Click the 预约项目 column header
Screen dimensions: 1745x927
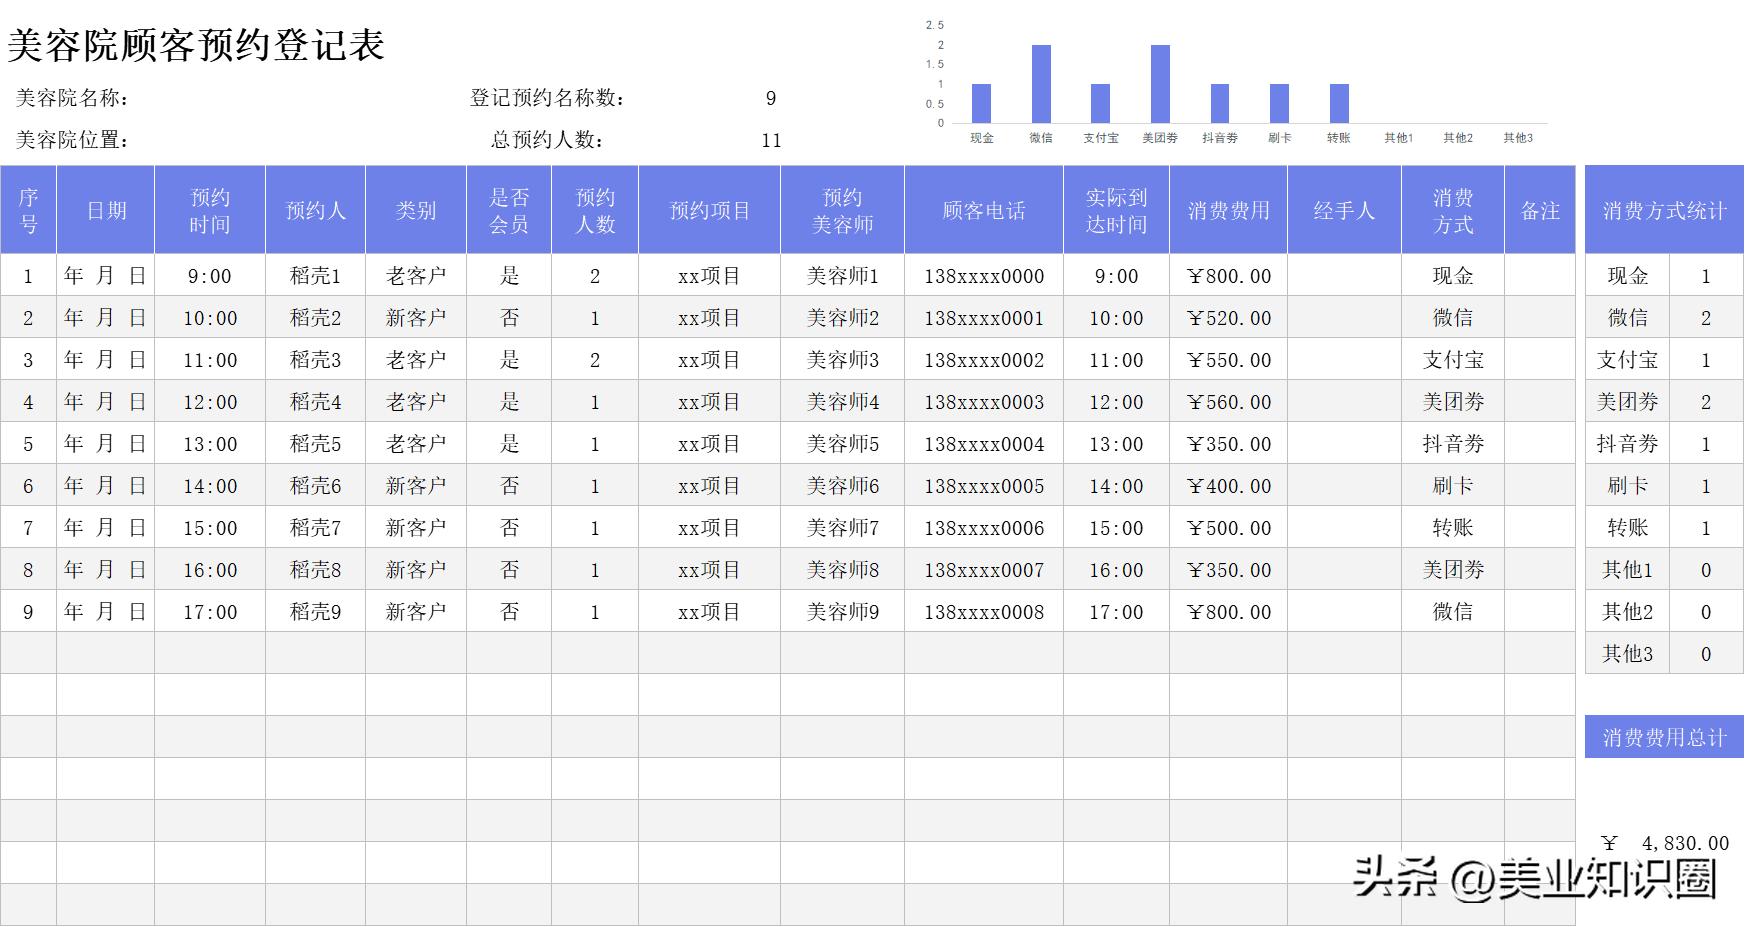coord(709,210)
